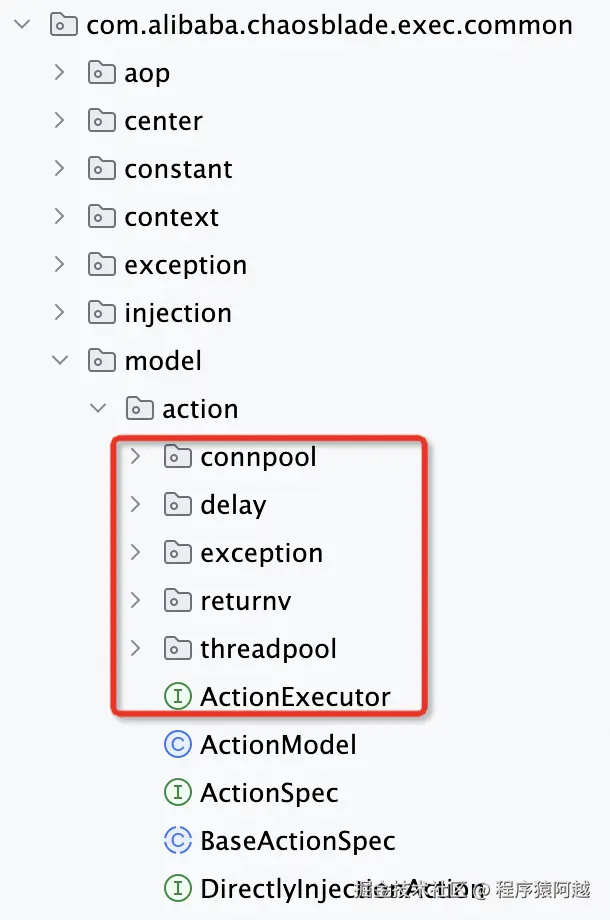
Task: Select the context package
Action: coord(171,217)
